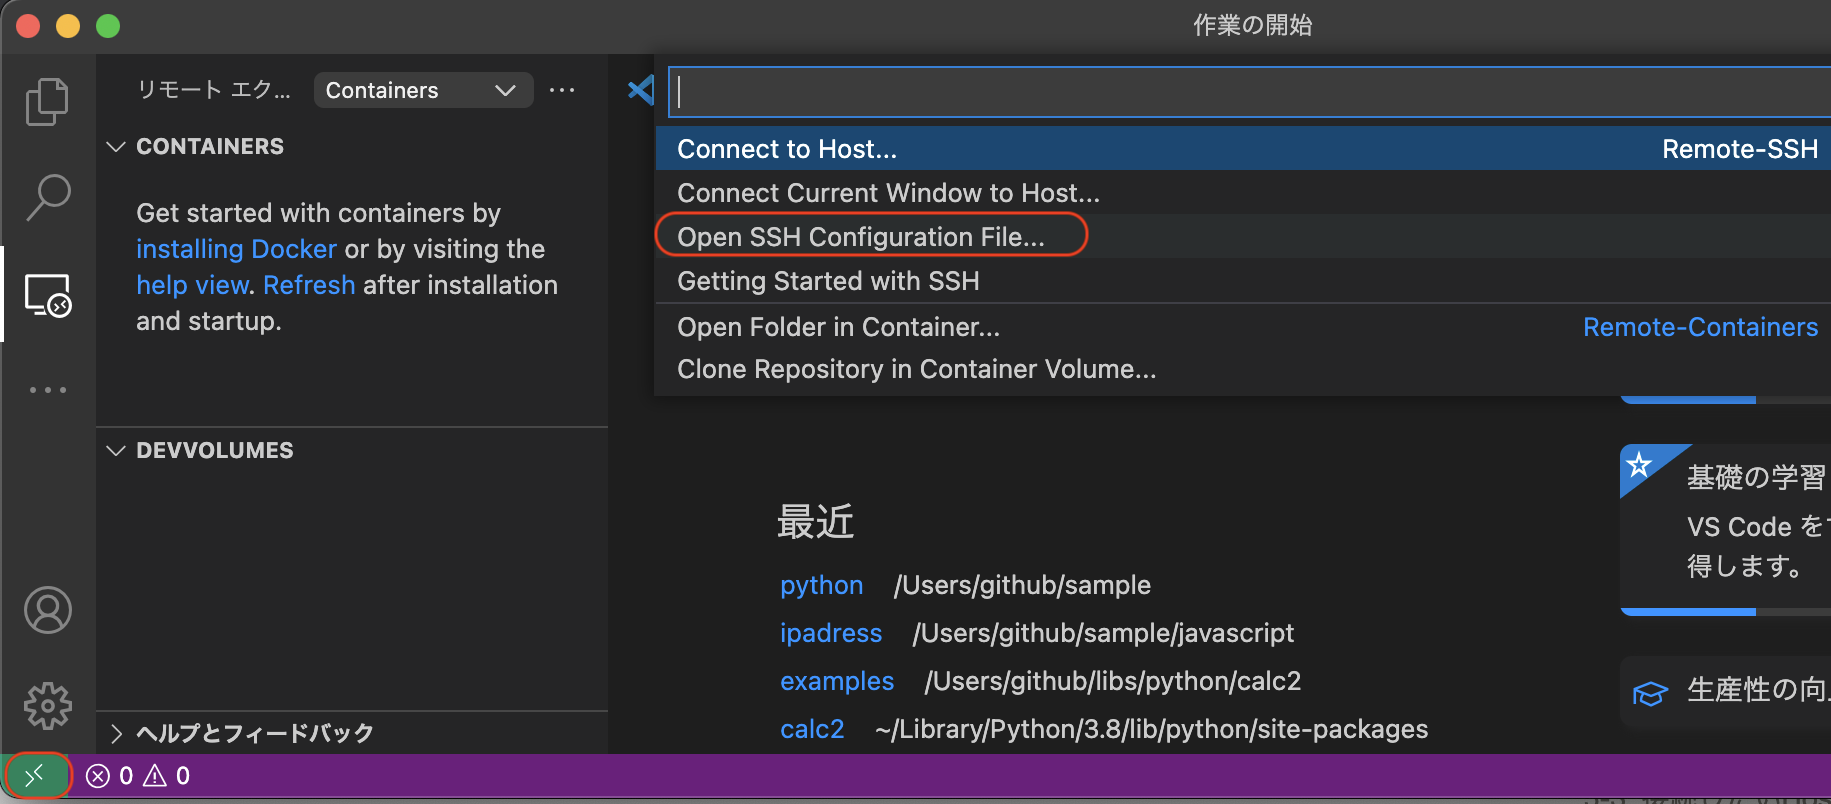Click the /Users/github/sample path text
Image resolution: width=1831 pixels, height=804 pixels.
click(1022, 585)
